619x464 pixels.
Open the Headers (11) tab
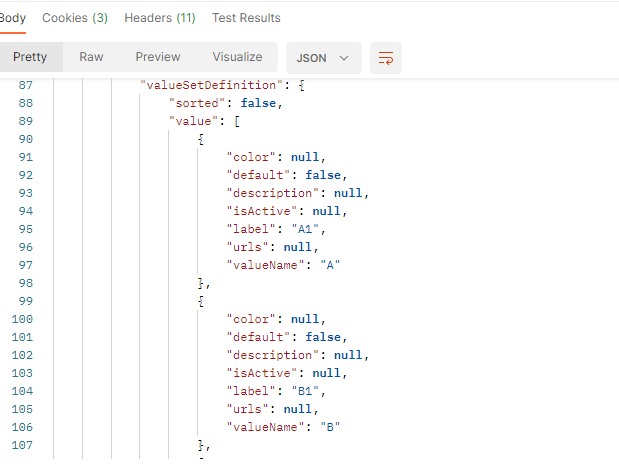(x=159, y=18)
